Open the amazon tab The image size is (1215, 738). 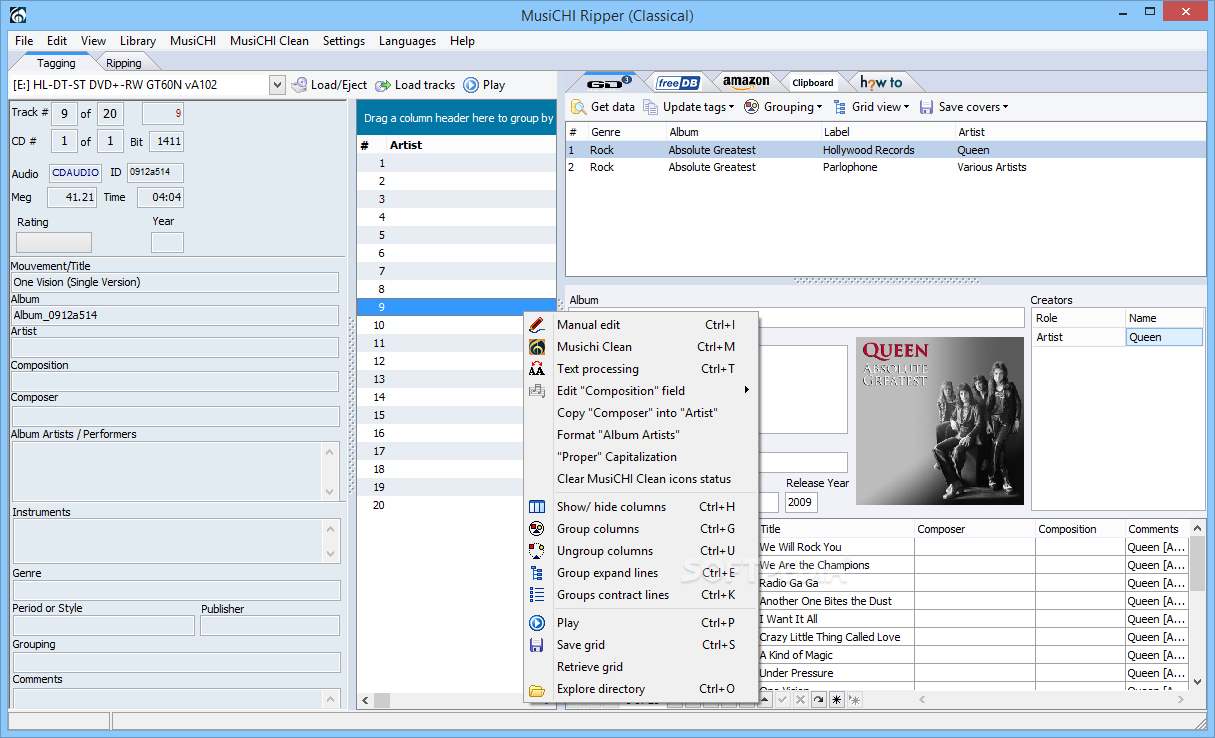(x=746, y=83)
